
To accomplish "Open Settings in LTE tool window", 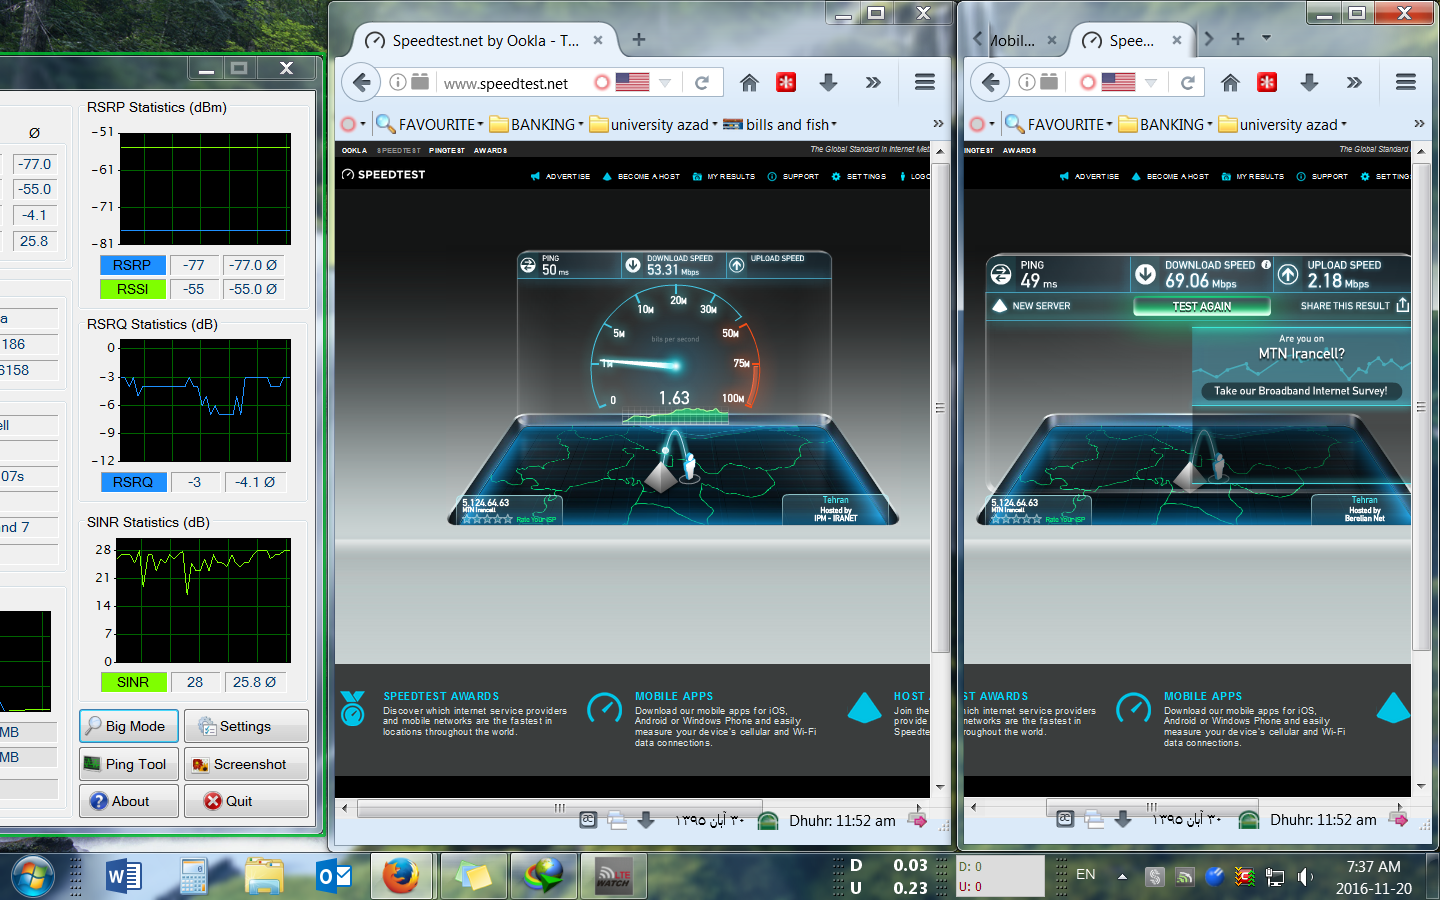I will pyautogui.click(x=246, y=726).
